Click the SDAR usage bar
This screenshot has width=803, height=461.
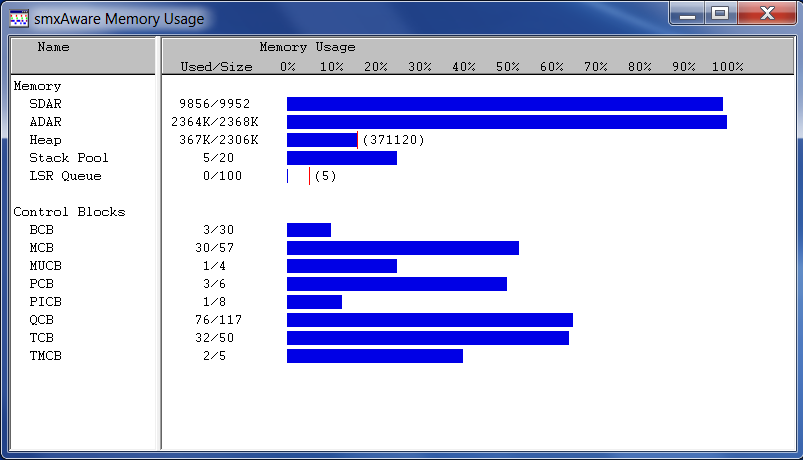coord(504,104)
